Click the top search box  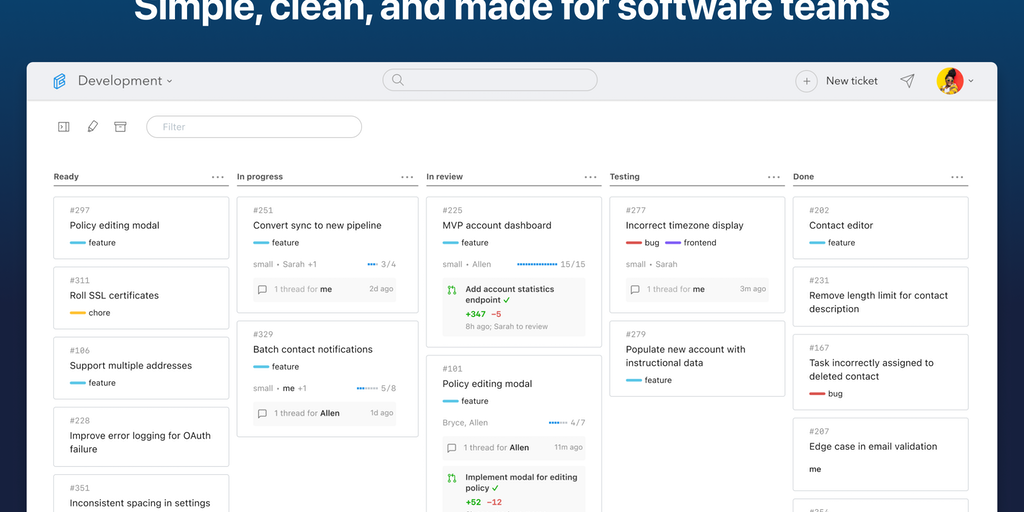(489, 80)
